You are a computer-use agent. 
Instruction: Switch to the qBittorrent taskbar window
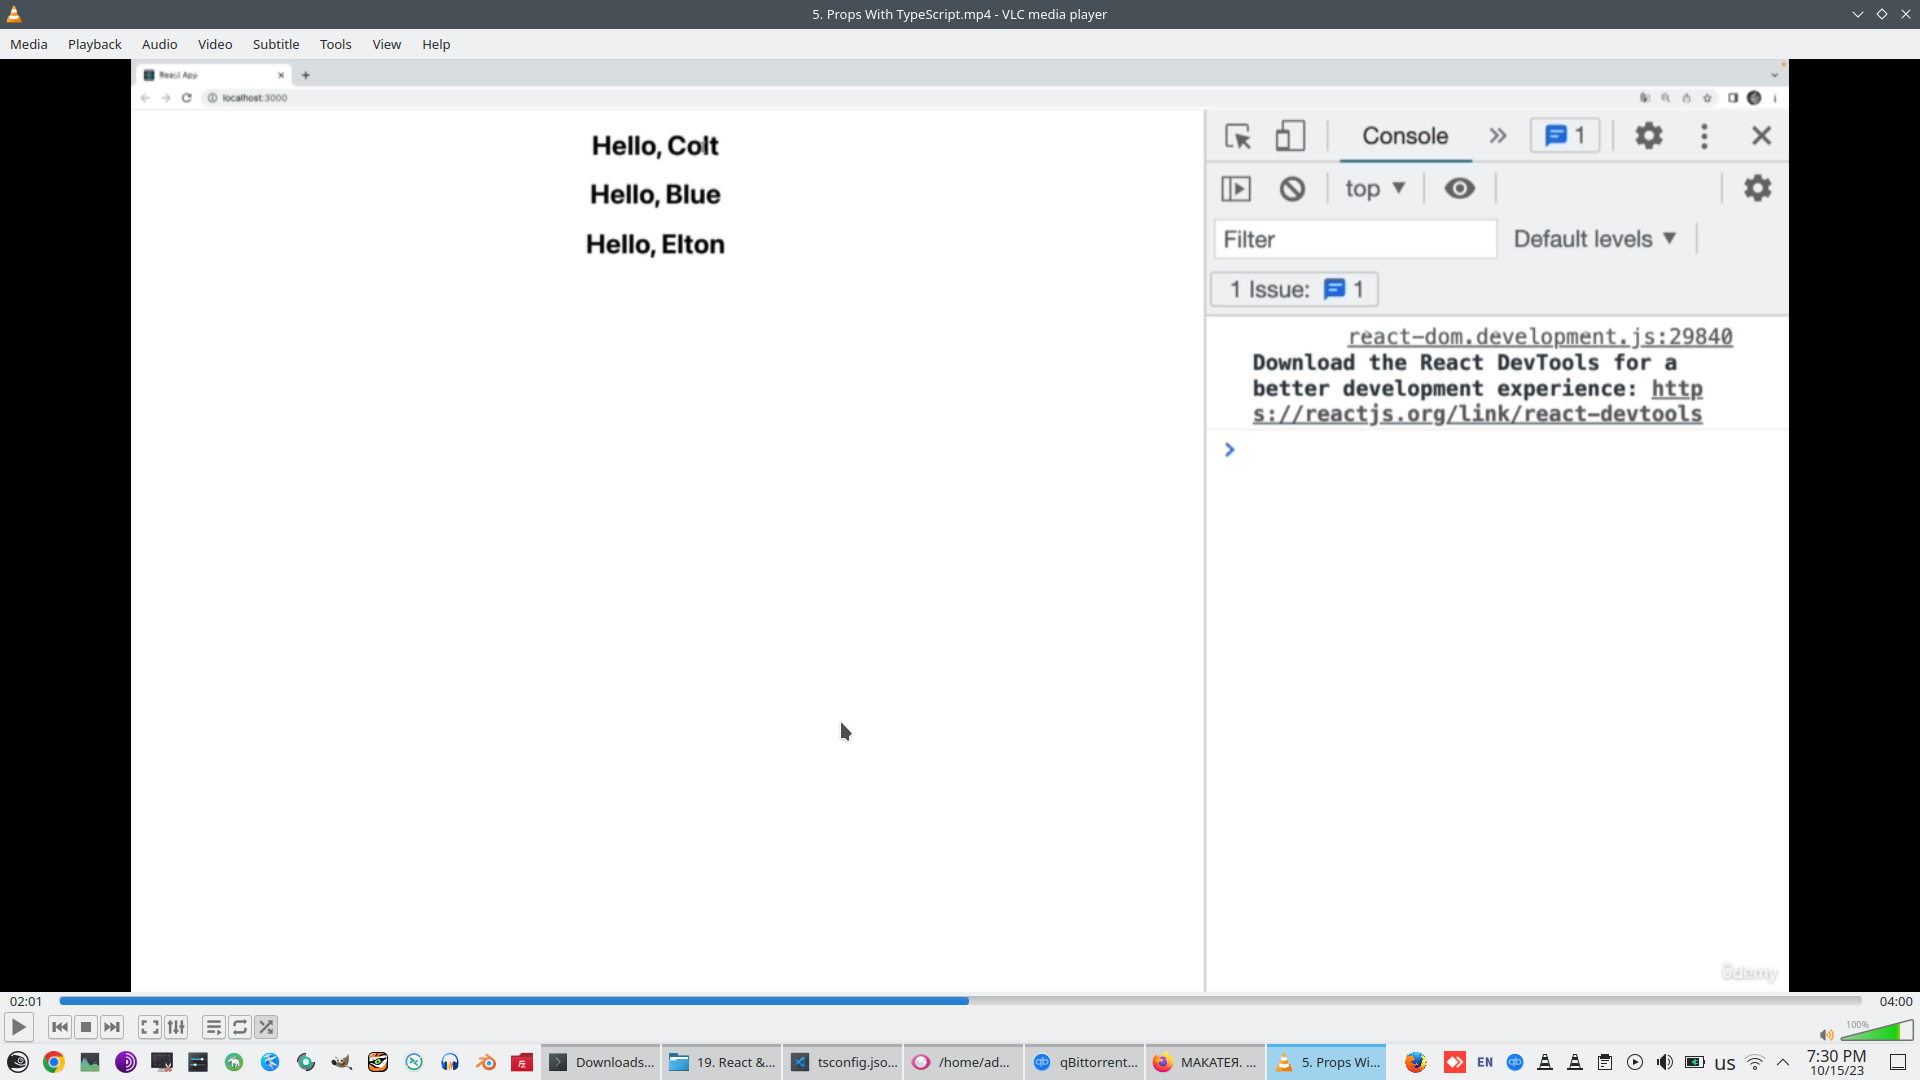point(1086,1062)
